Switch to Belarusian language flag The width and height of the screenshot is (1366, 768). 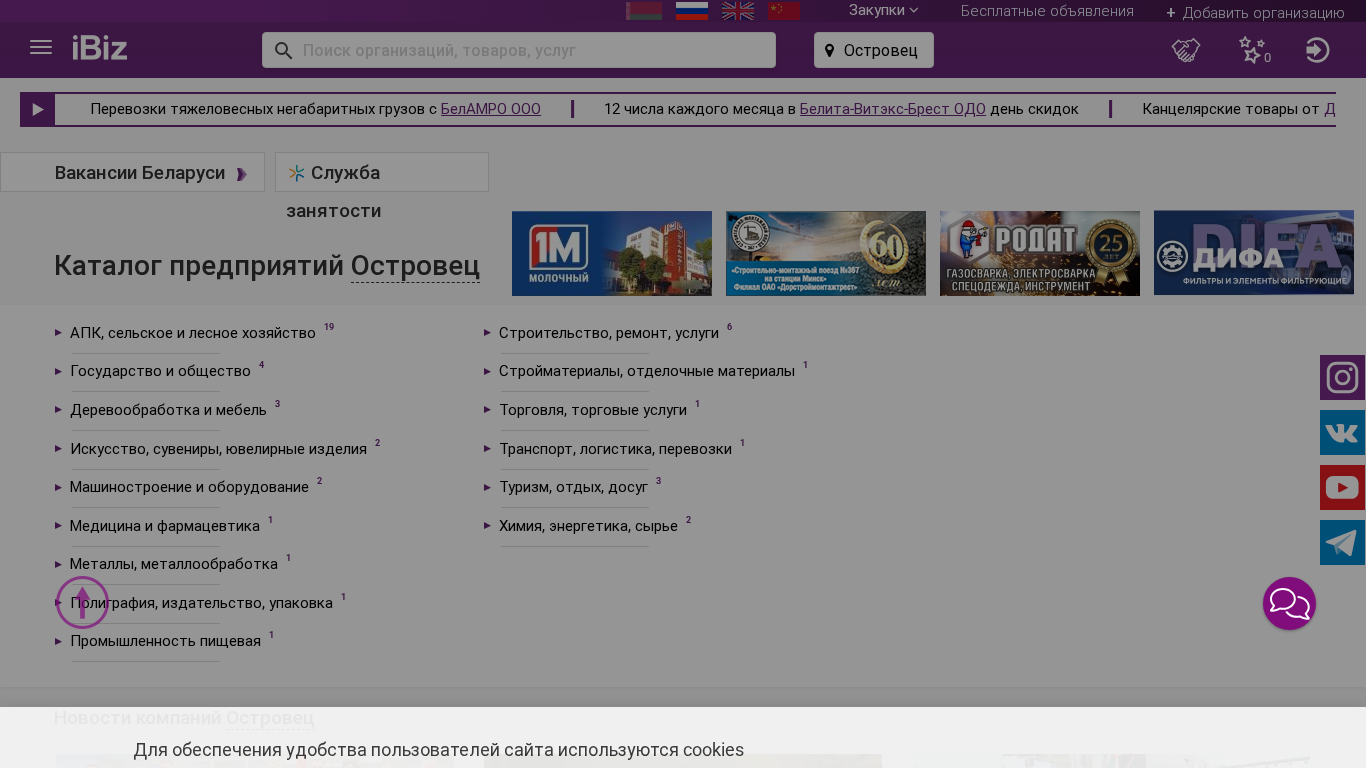644,11
